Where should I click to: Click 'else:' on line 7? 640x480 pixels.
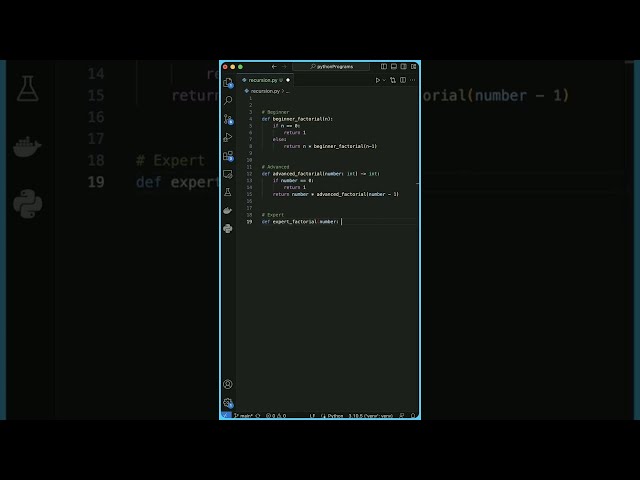click(279, 140)
